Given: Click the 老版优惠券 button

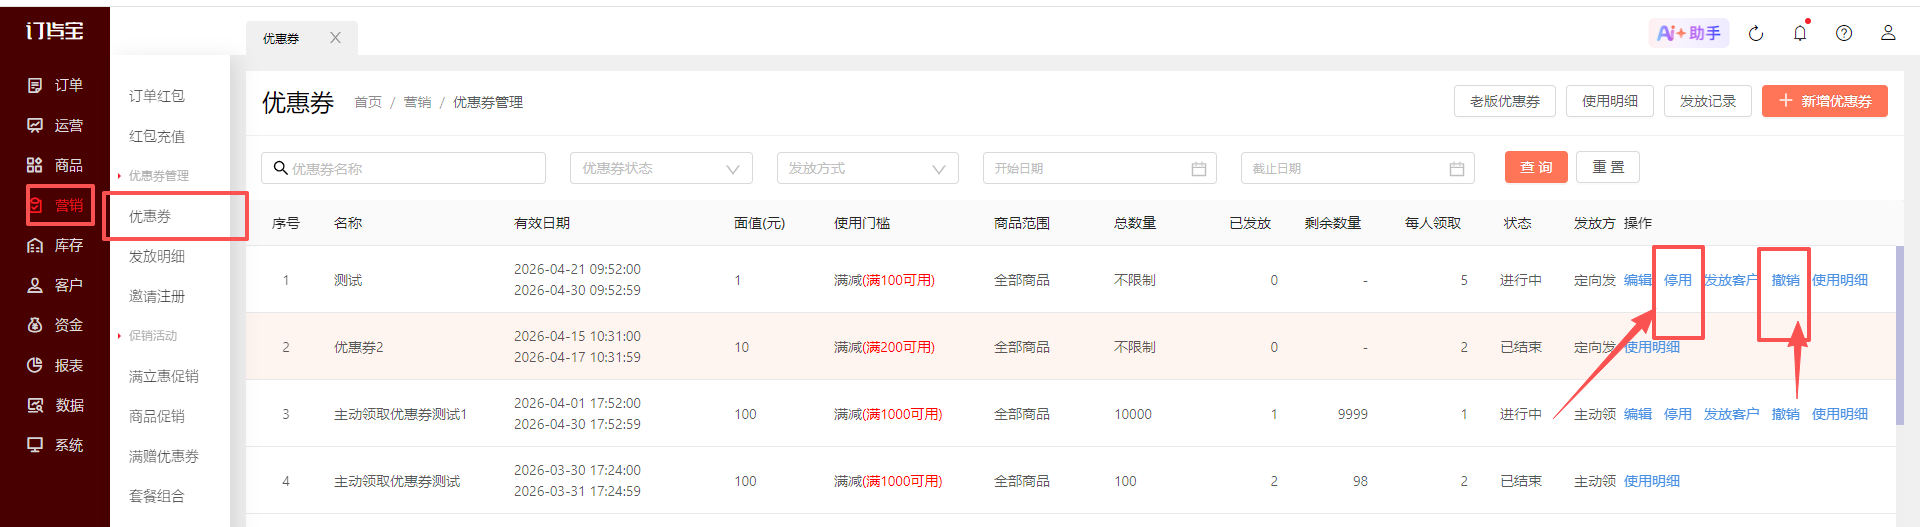Looking at the screenshot, I should [1505, 101].
